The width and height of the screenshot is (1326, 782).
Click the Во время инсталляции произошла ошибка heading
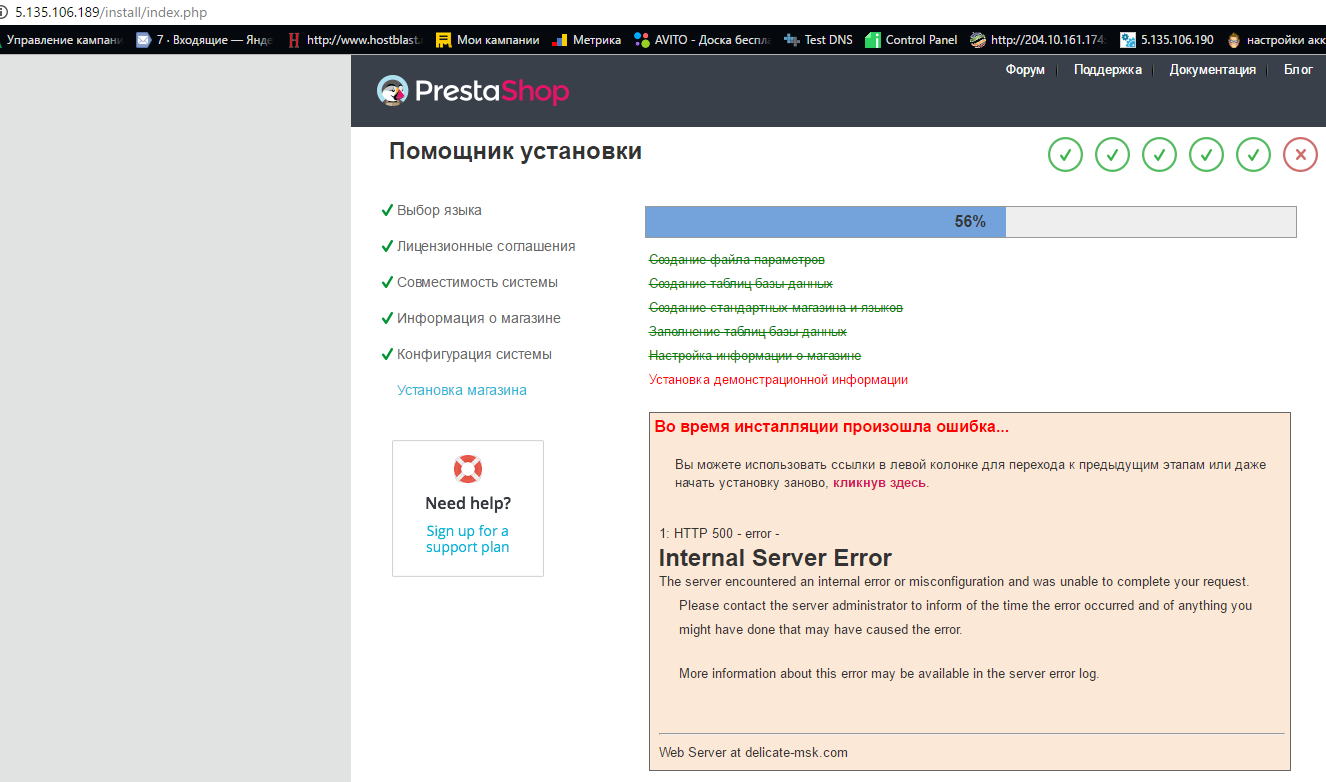tap(832, 427)
